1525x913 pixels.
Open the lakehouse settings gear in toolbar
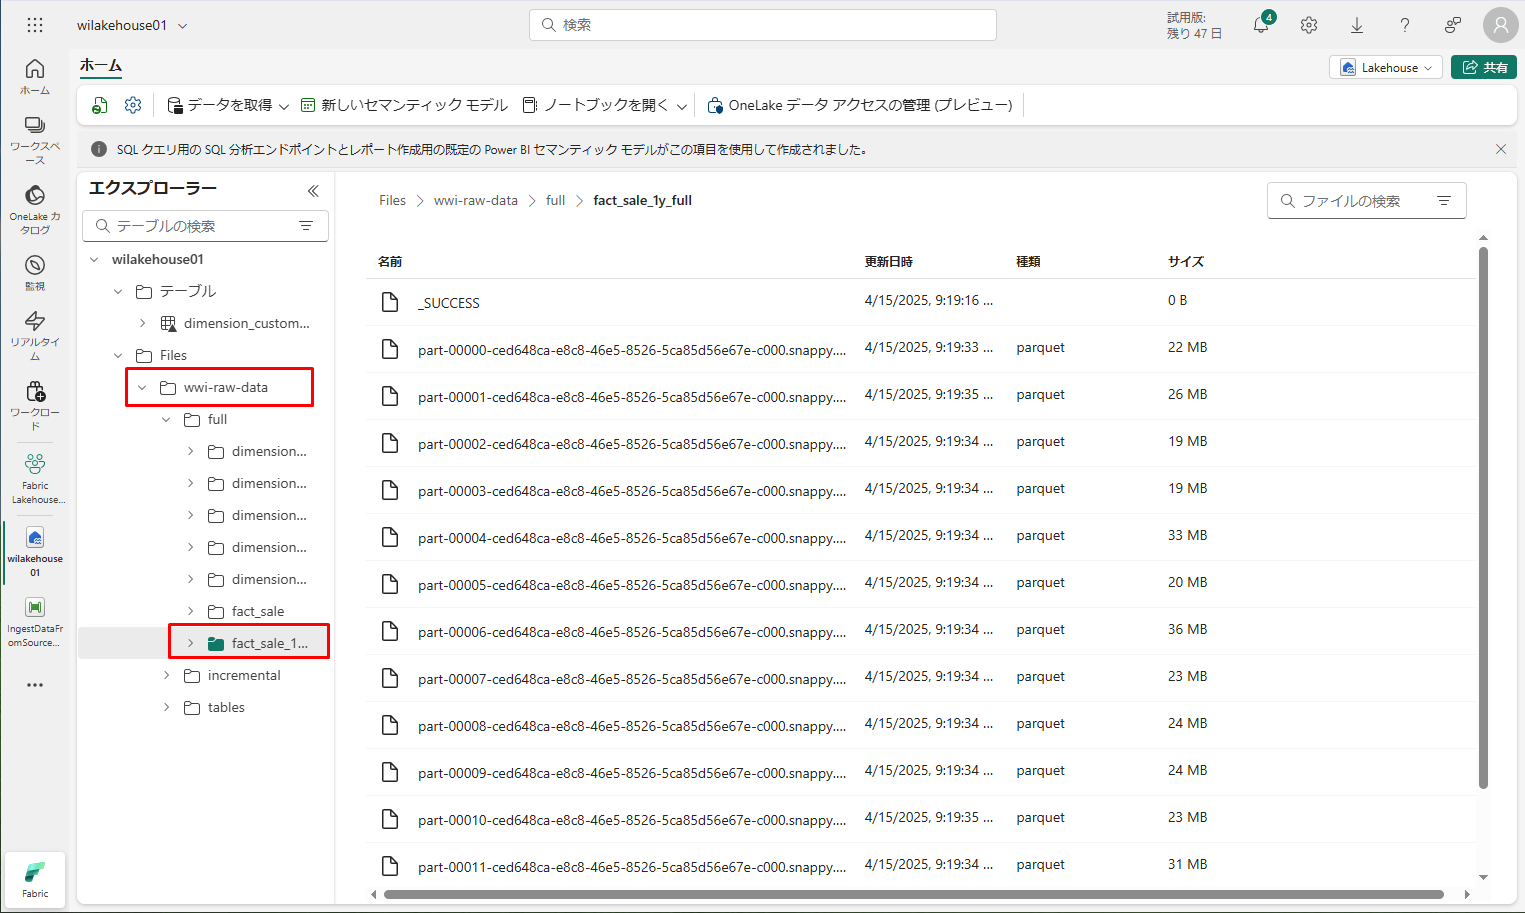point(133,105)
